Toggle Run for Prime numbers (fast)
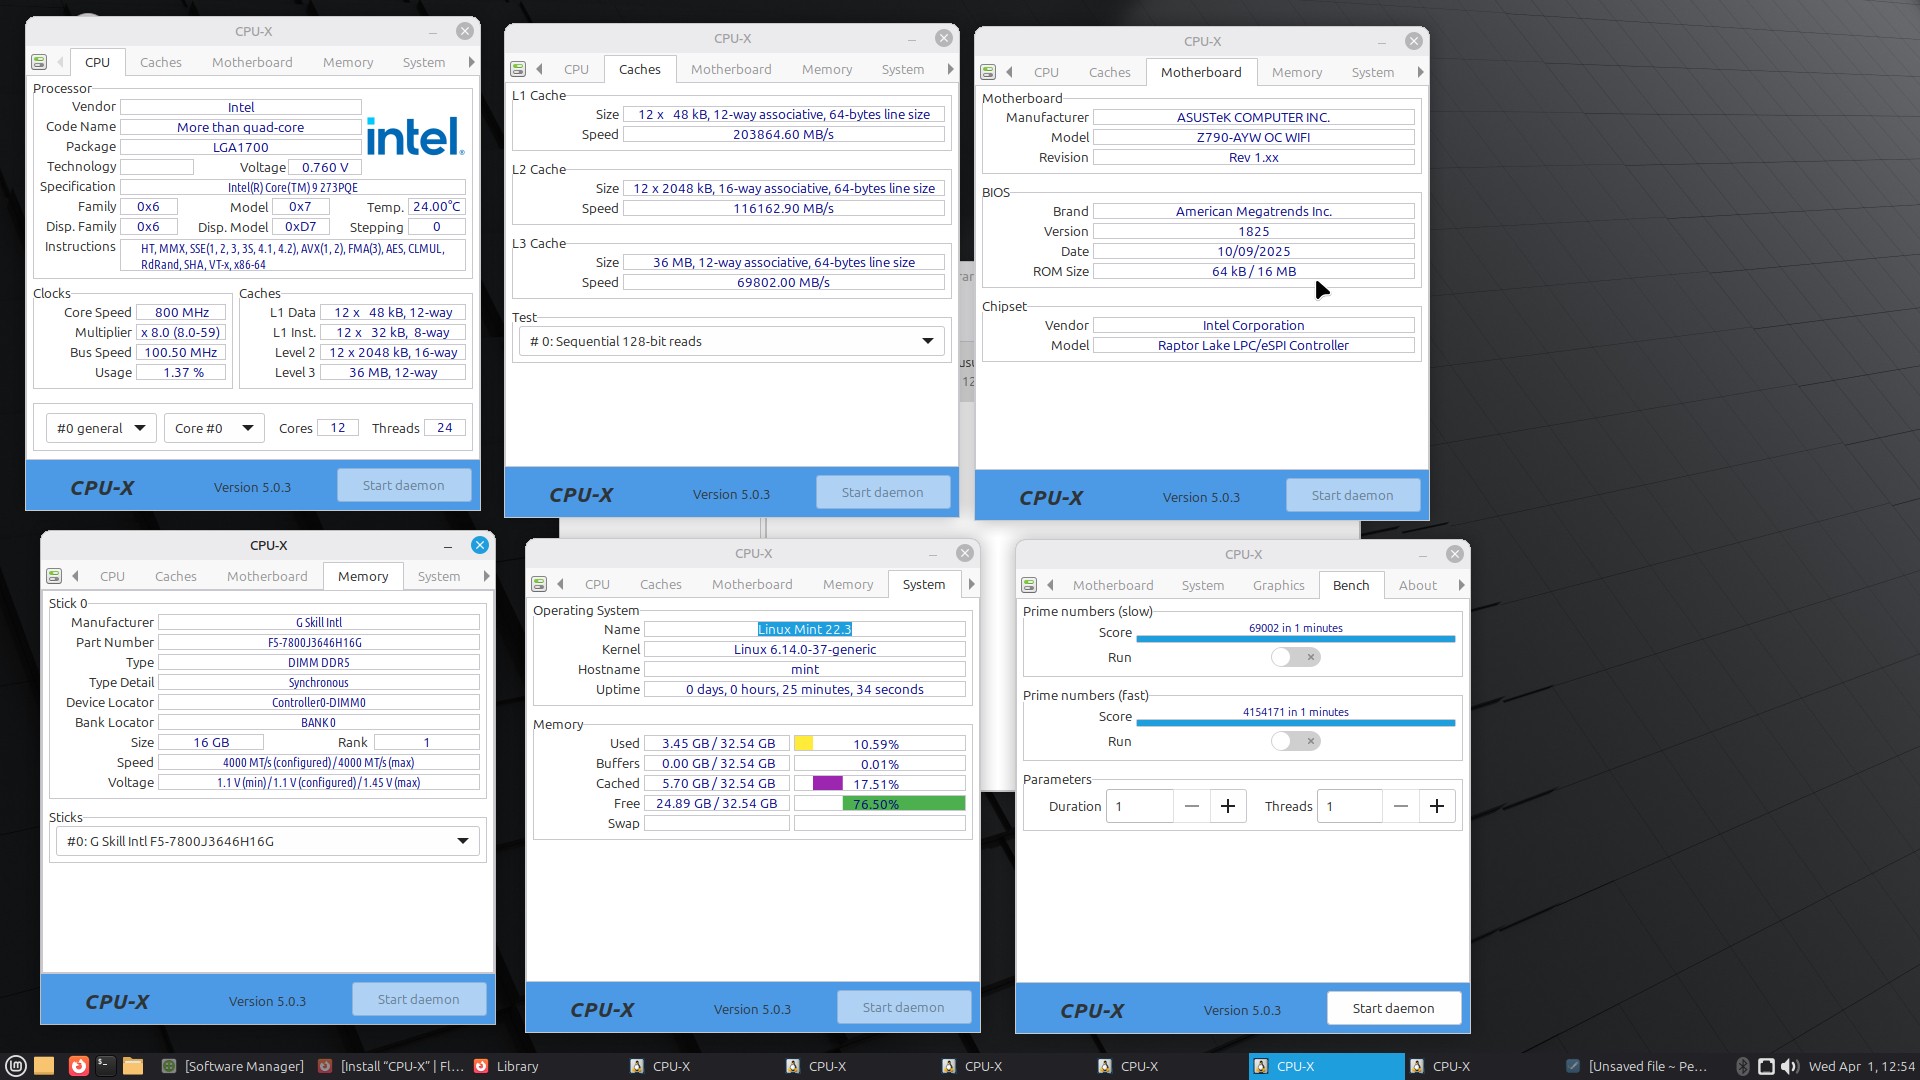The height and width of the screenshot is (1080, 1920). pyautogui.click(x=1295, y=741)
